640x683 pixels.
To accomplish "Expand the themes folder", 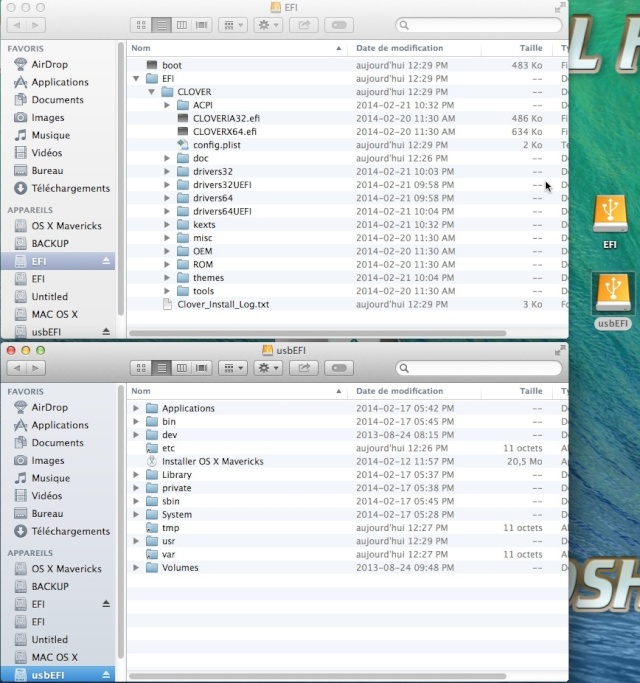I will coord(167,278).
